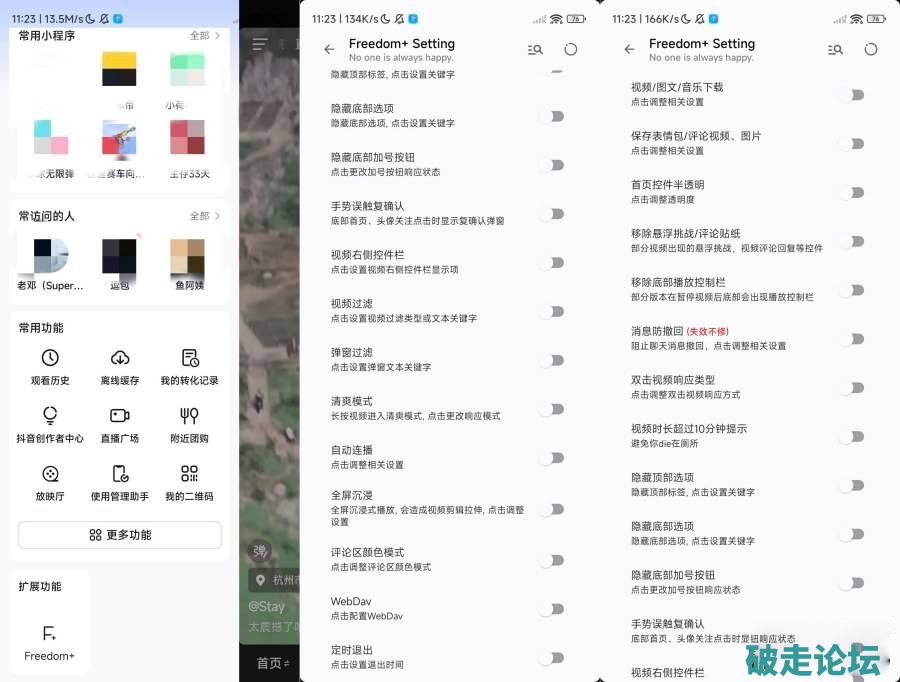900x682 pixels.
Task: Tap the 更多功能 button
Action: coord(120,535)
